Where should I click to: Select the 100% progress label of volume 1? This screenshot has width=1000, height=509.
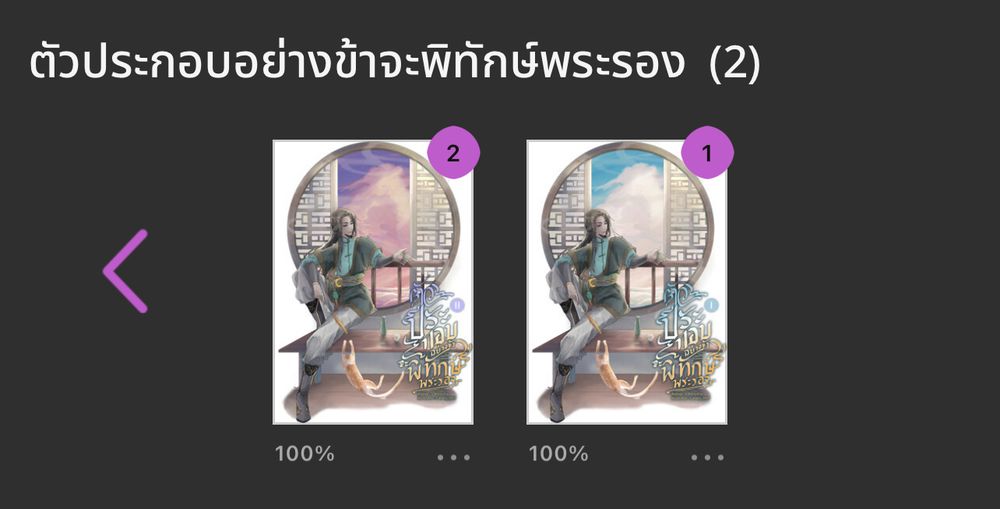pos(558,454)
